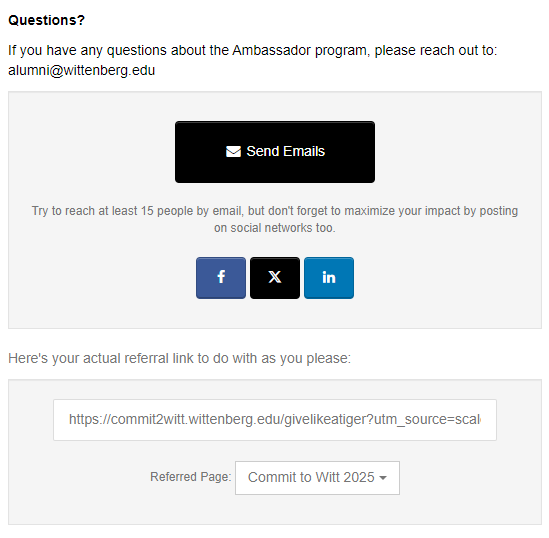
Task: Click the alumni@wittenberg.edu email address
Action: tap(82, 70)
